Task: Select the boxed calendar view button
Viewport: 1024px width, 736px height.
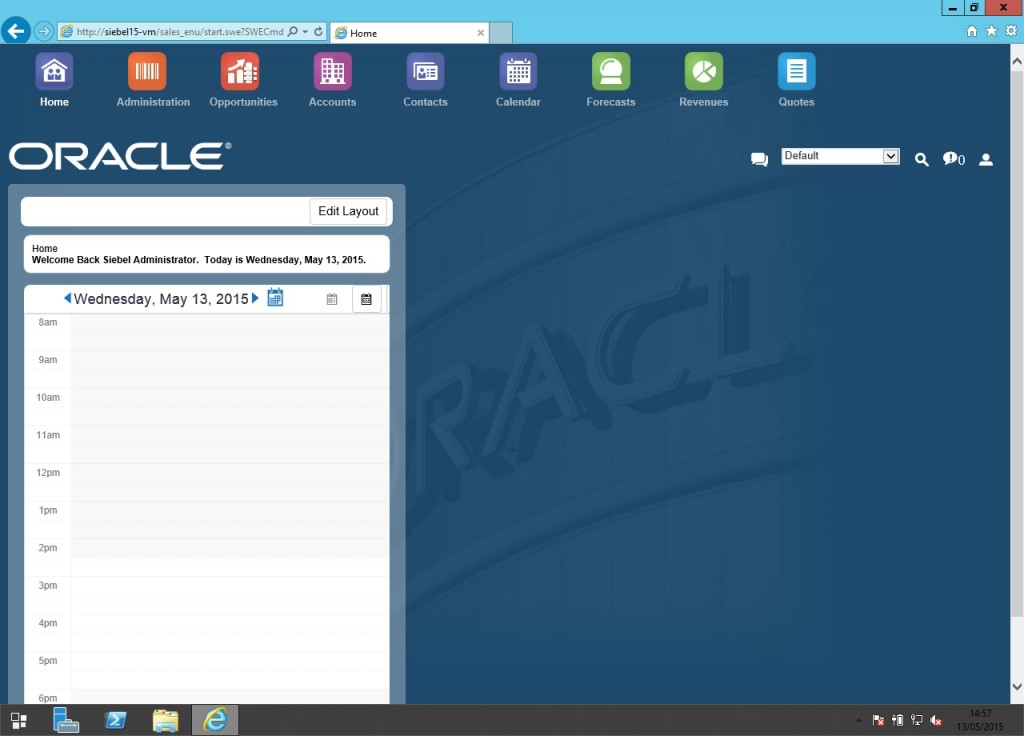Action: coord(366,299)
